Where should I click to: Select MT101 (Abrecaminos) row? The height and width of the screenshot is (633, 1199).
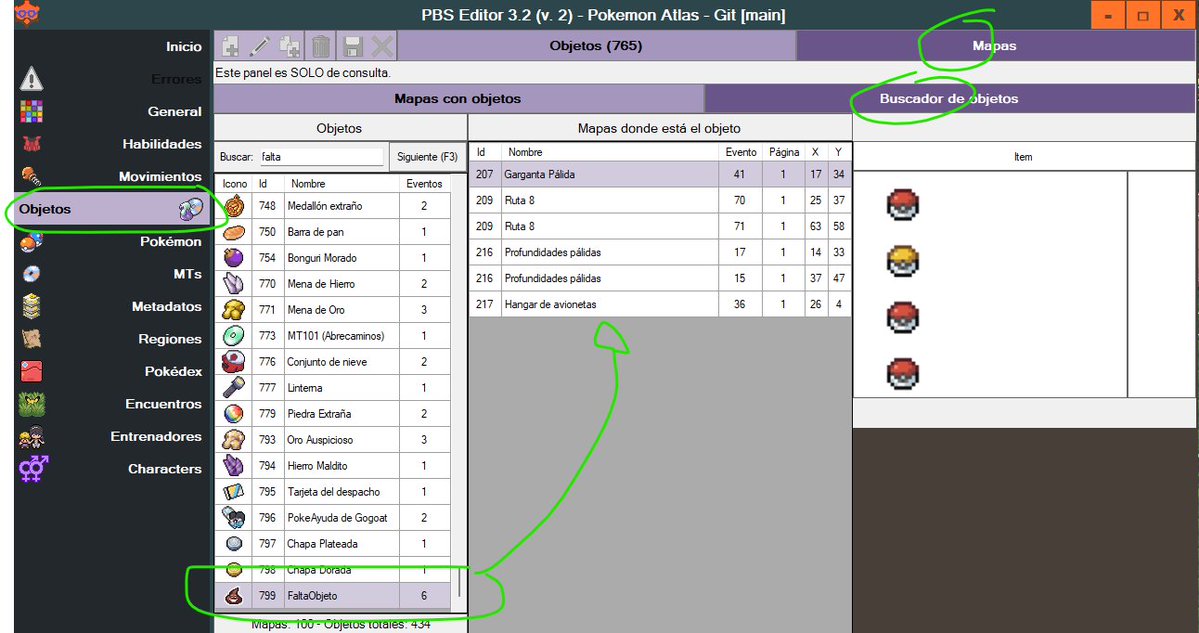tap(333, 336)
